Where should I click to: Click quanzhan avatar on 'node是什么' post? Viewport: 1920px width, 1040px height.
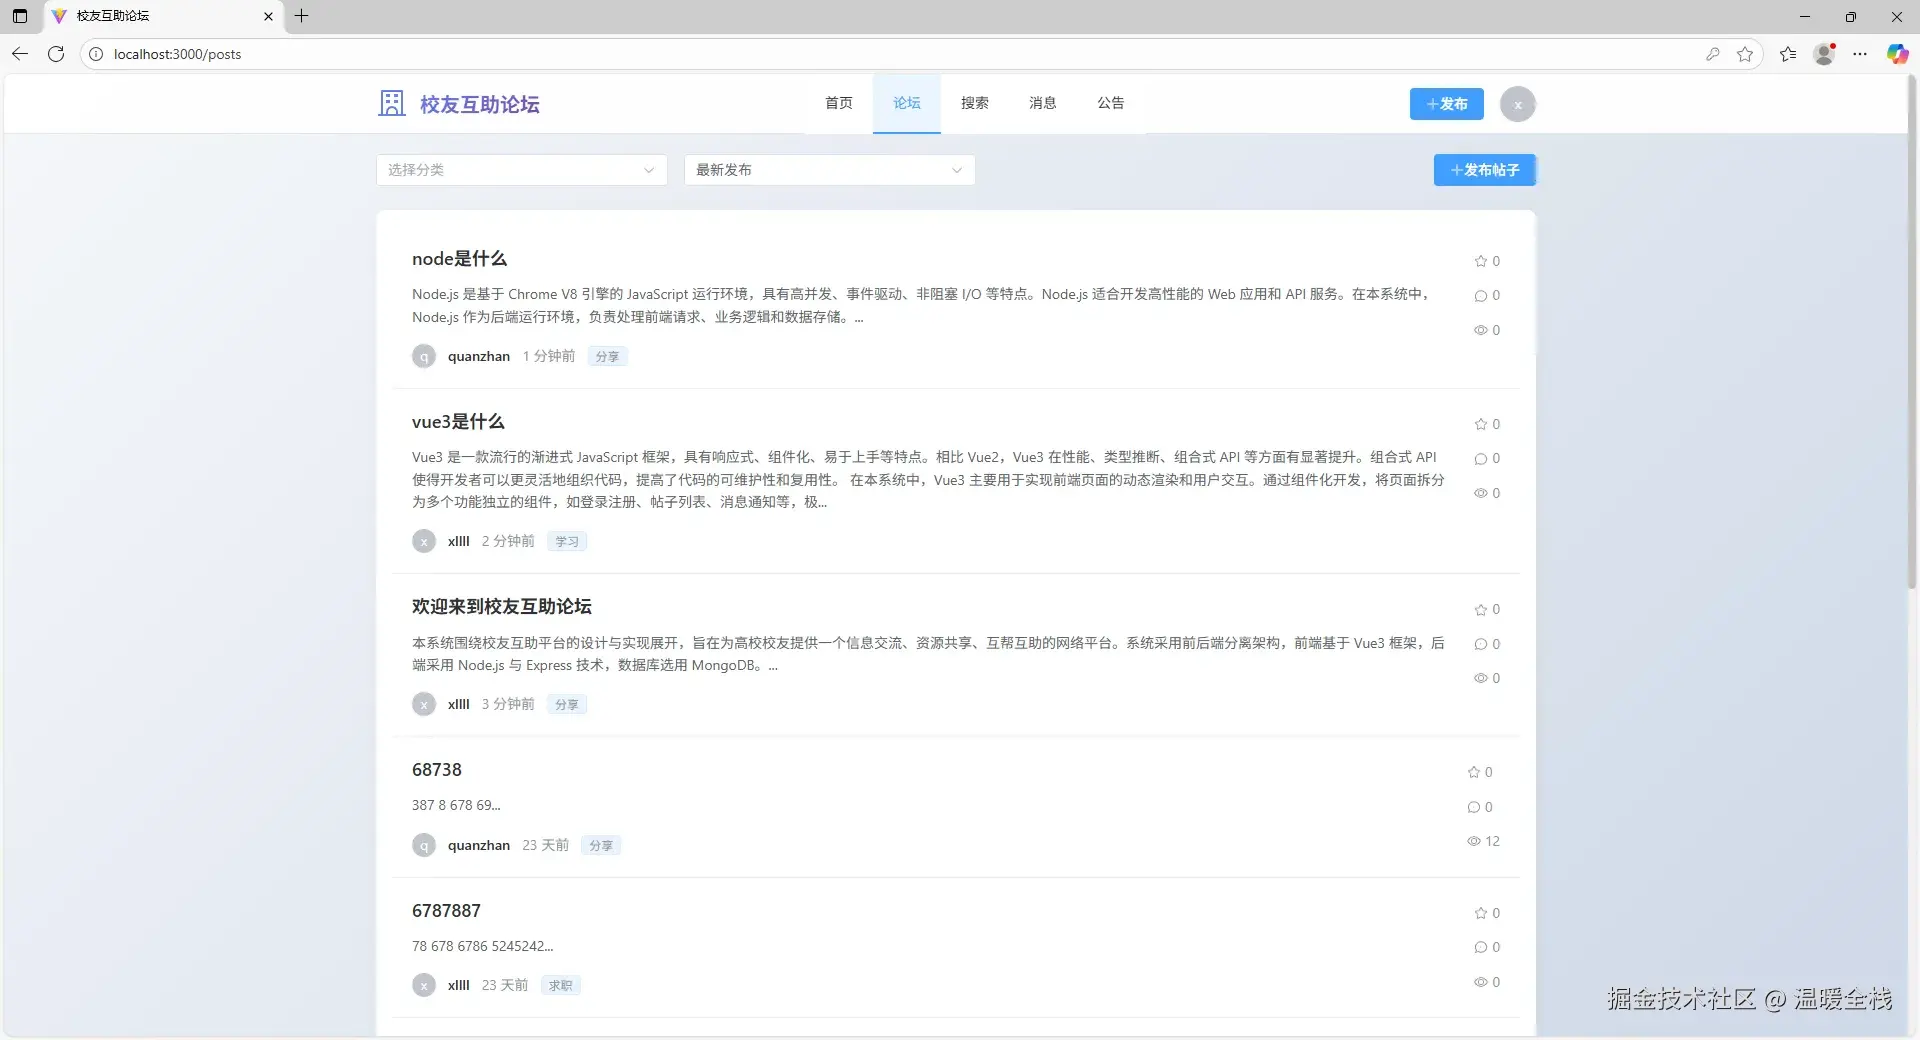424,356
